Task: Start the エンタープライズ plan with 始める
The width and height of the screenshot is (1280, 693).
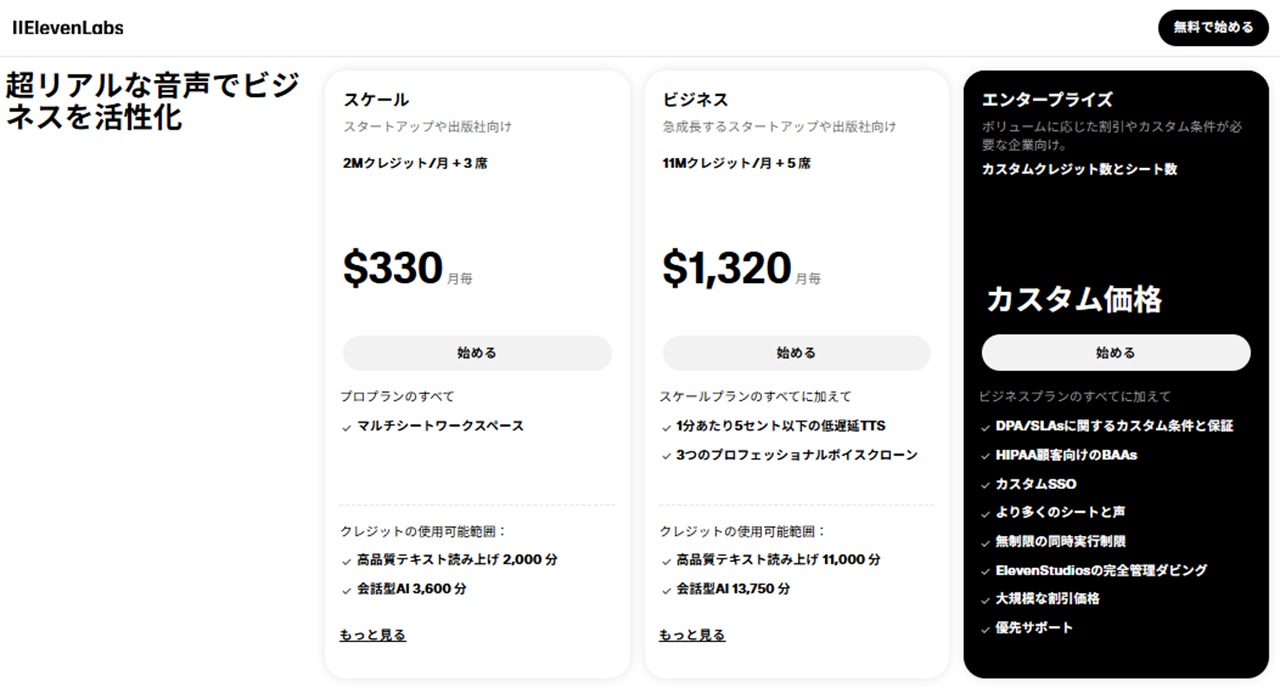Action: pos(1116,353)
